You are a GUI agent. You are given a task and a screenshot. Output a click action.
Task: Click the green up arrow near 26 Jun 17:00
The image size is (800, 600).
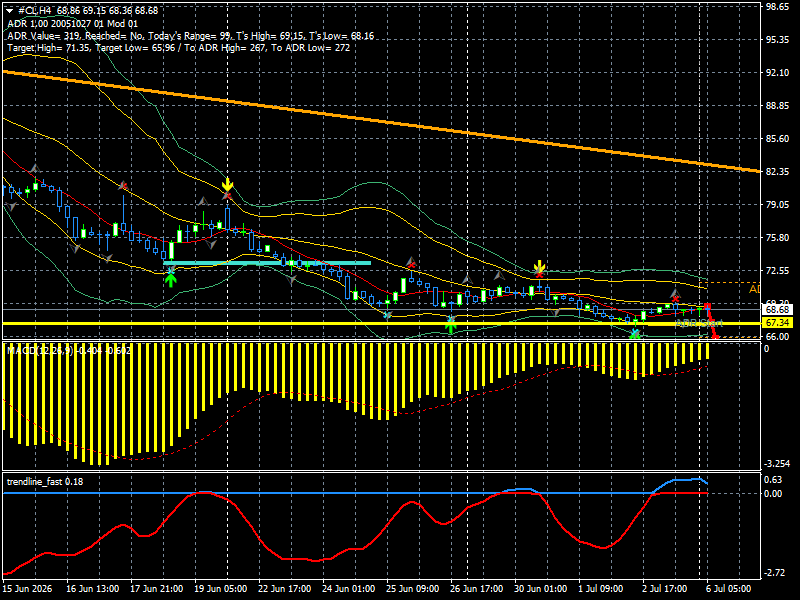(x=451, y=327)
